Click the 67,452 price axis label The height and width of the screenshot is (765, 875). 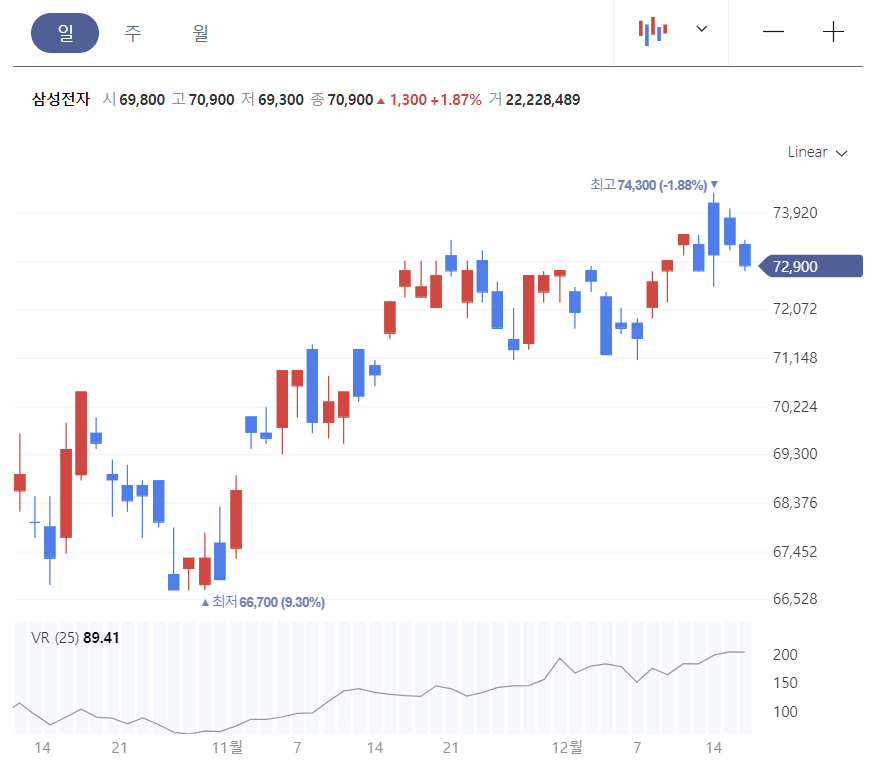coord(795,552)
